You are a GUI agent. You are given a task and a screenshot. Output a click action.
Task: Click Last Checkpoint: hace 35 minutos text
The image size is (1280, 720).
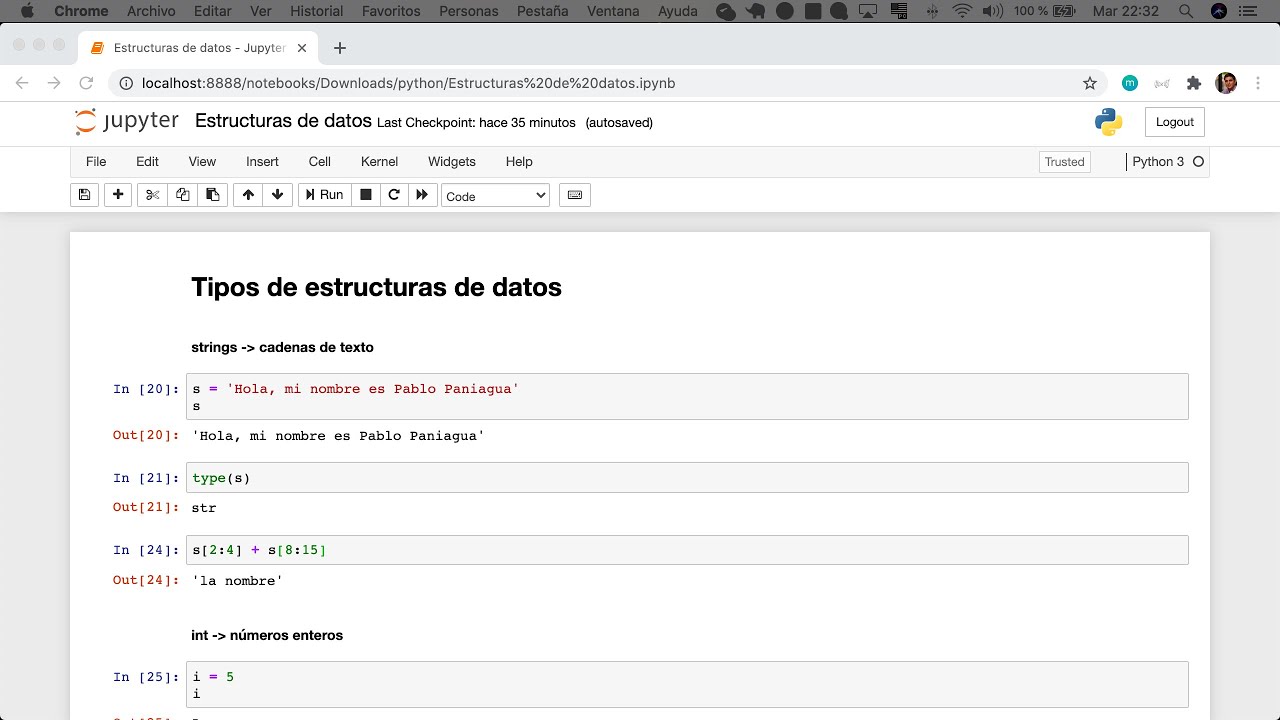click(476, 123)
